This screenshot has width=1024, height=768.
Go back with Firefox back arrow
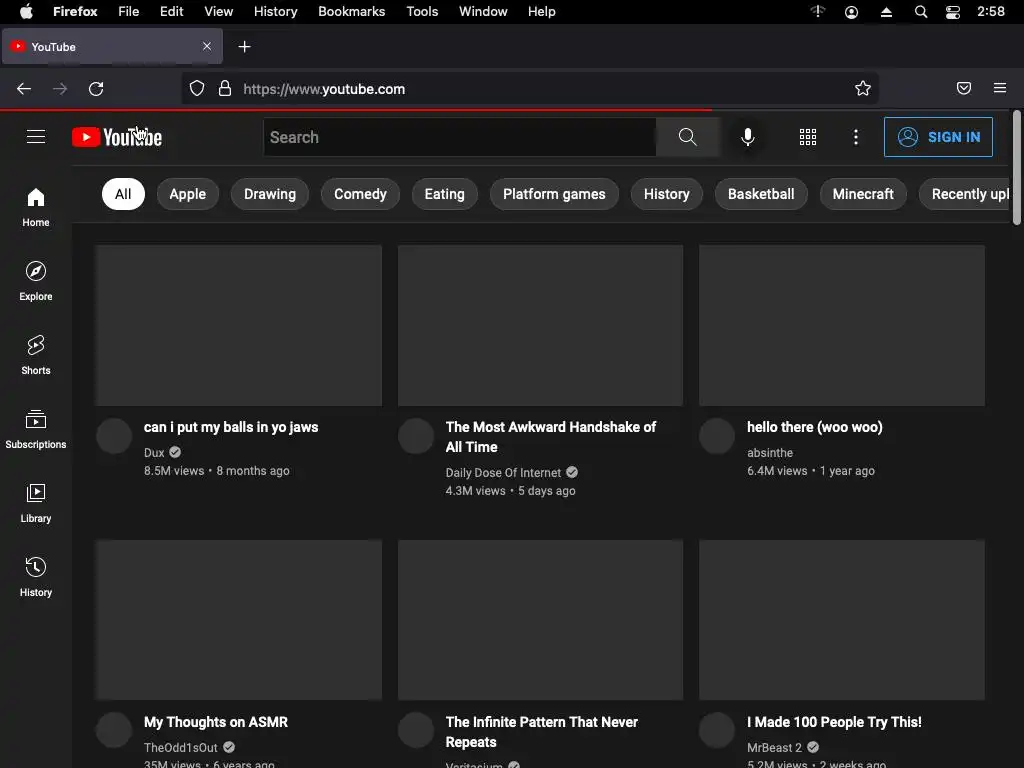point(24,89)
